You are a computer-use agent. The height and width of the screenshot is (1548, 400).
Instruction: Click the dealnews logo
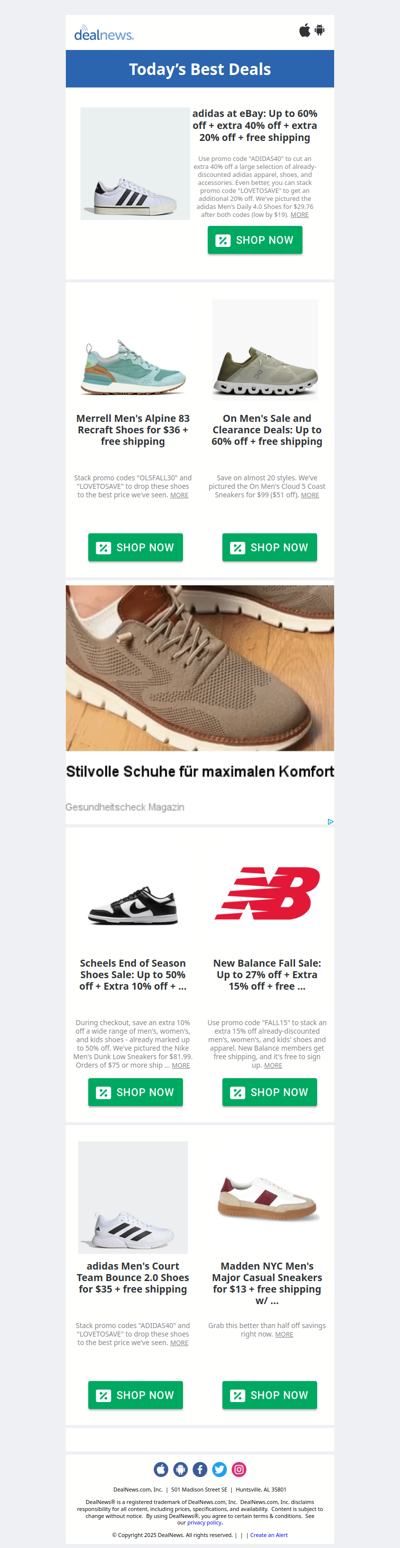[104, 33]
